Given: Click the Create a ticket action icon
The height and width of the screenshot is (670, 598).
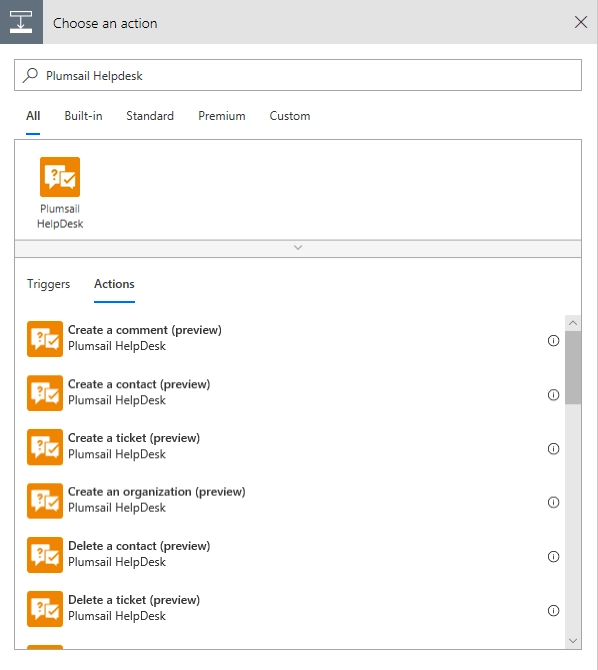Looking at the screenshot, I should click(x=45, y=447).
